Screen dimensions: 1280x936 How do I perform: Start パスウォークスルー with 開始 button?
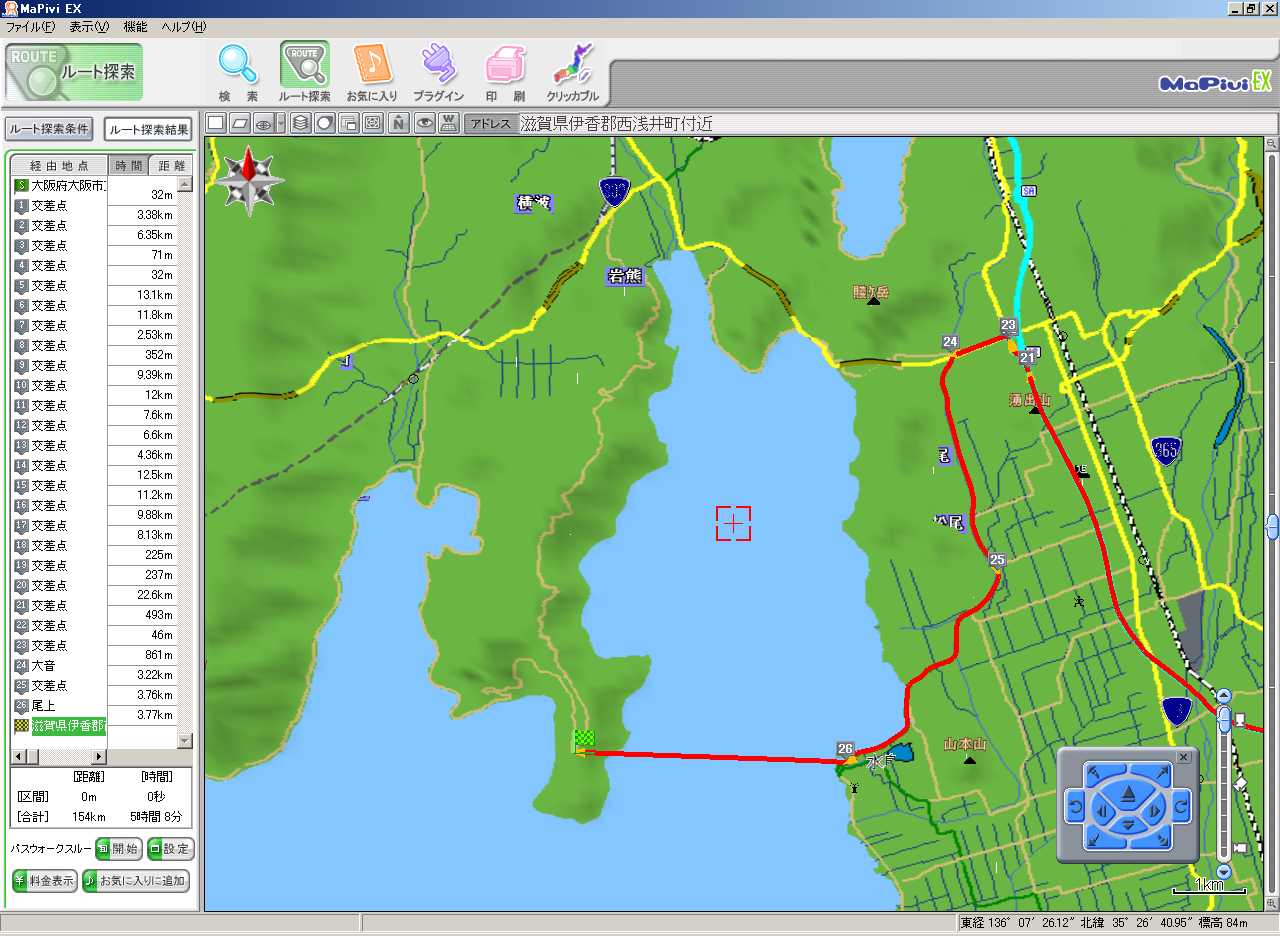point(118,849)
